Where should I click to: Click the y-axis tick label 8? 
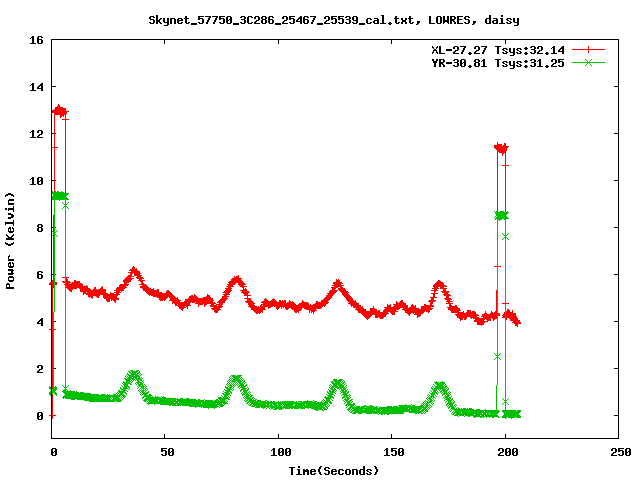coord(40,228)
